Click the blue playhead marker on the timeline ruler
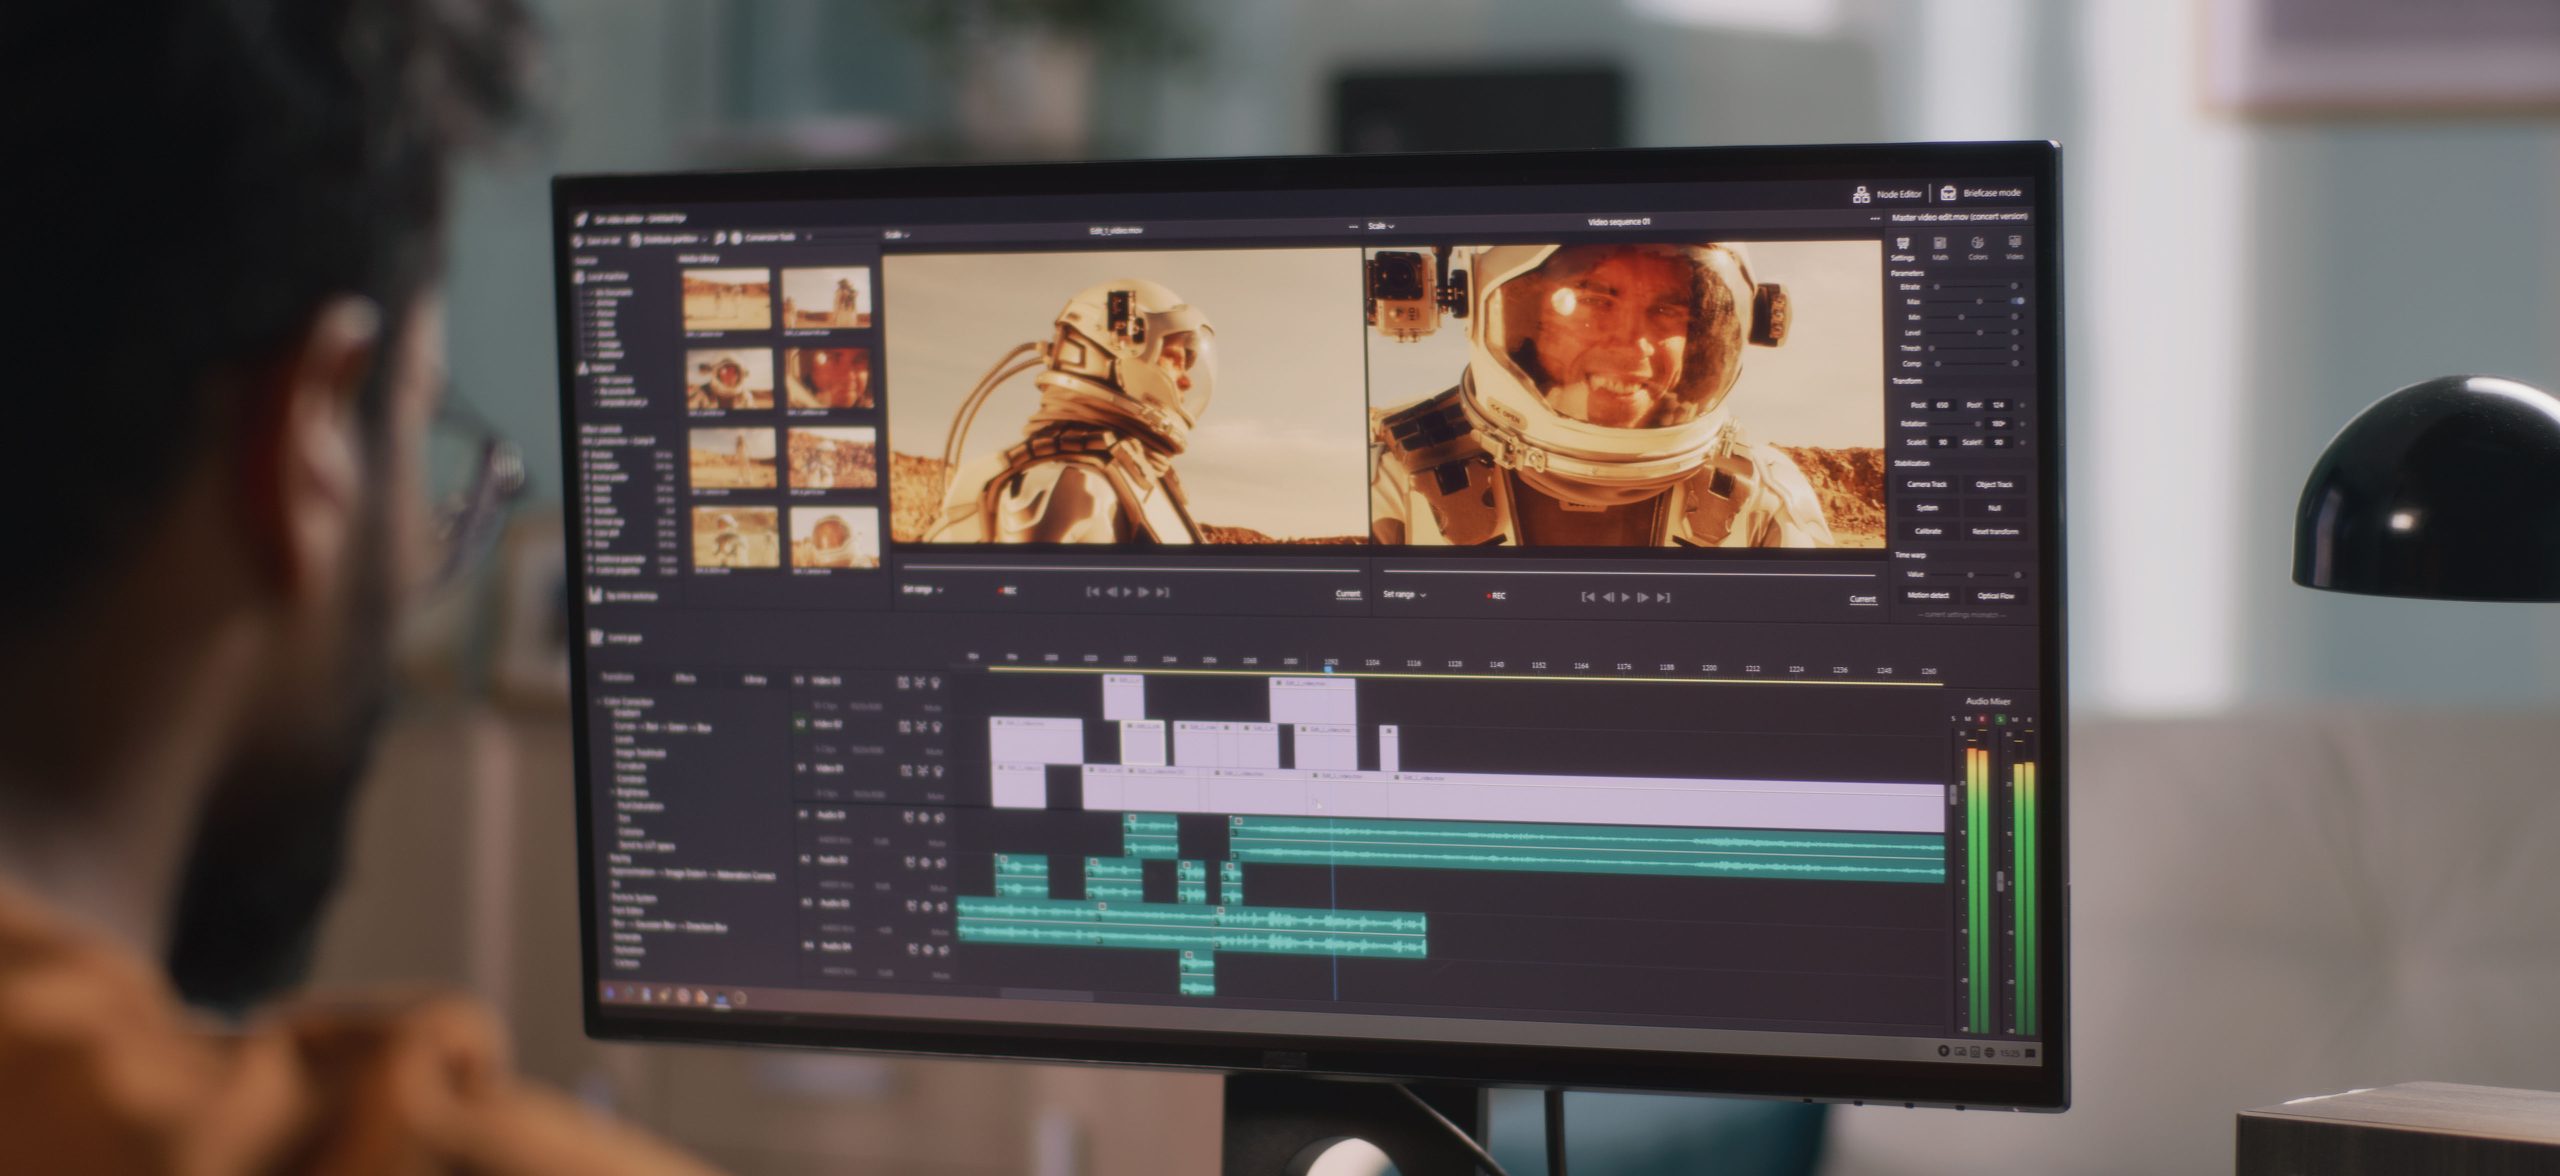The height and width of the screenshot is (1176, 2560). (x=1329, y=669)
